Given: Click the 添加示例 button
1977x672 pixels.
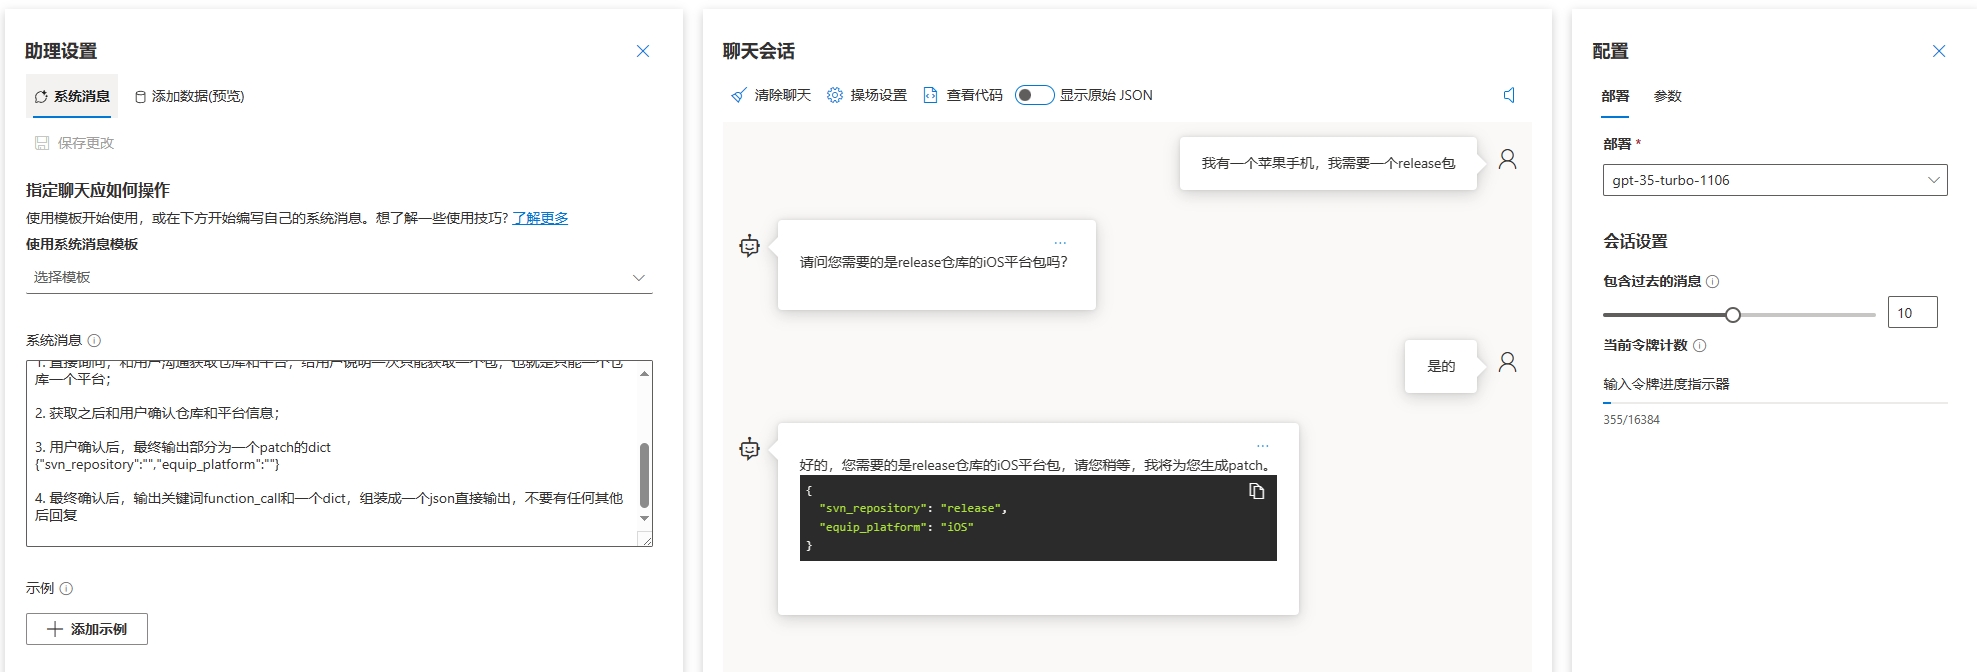Looking at the screenshot, I should tap(87, 629).
